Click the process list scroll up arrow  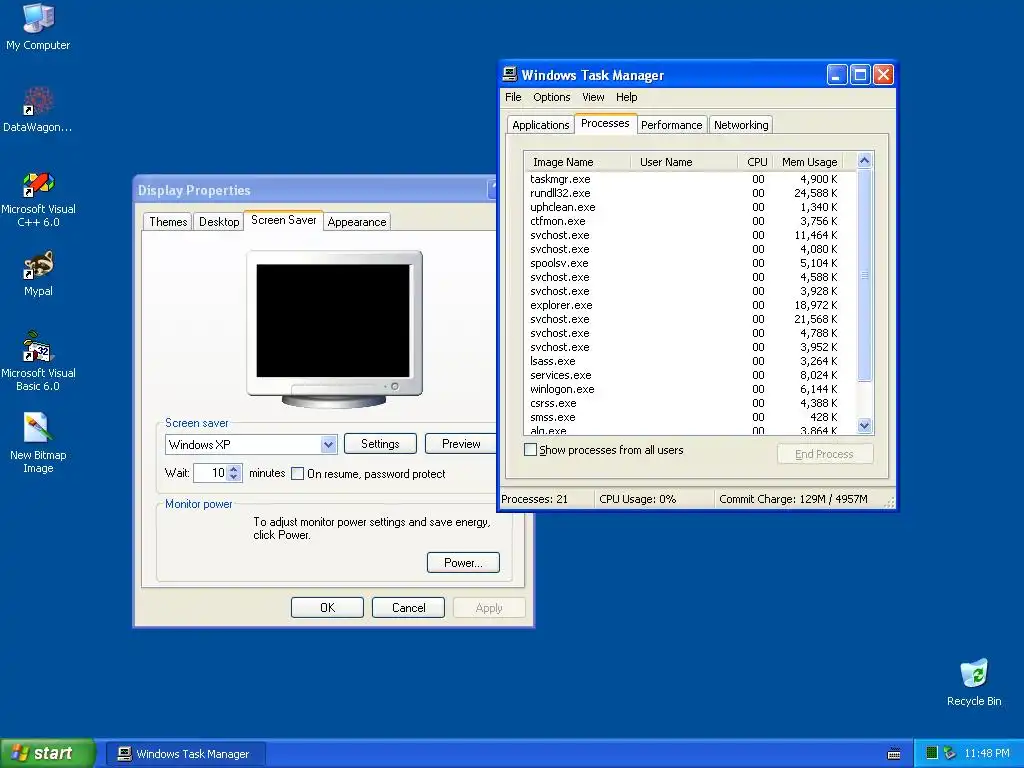[x=864, y=161]
